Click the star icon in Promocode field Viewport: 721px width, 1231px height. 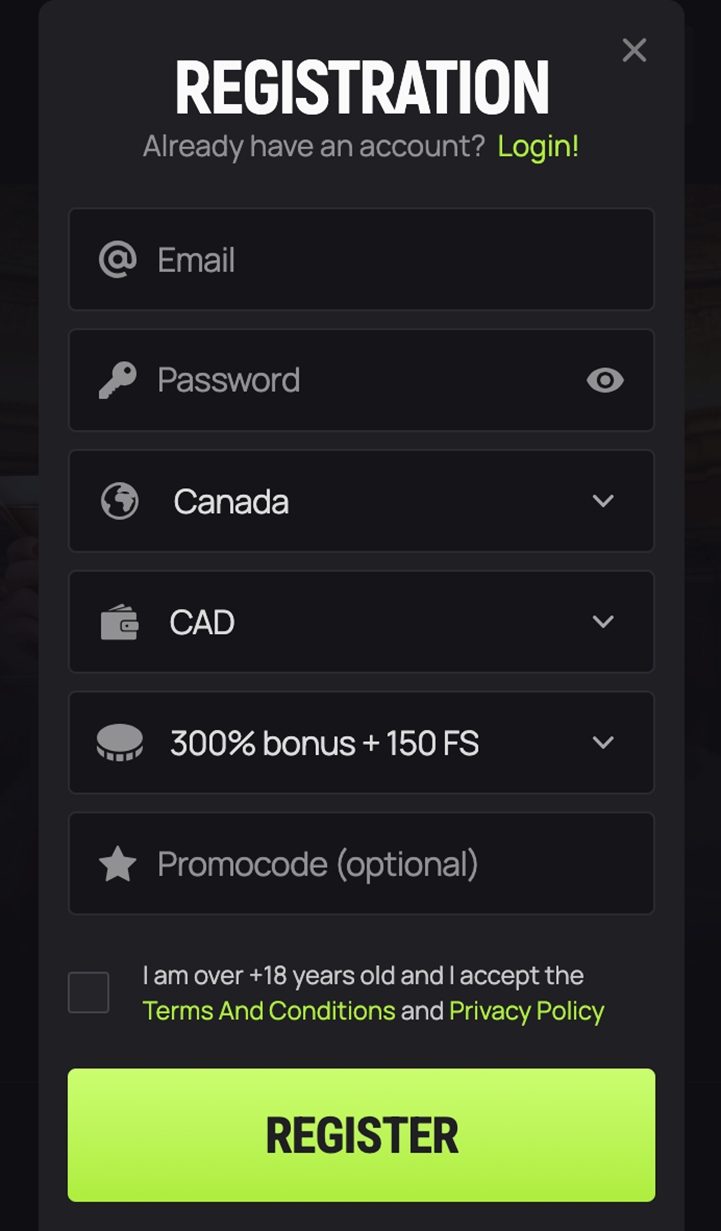coord(118,864)
